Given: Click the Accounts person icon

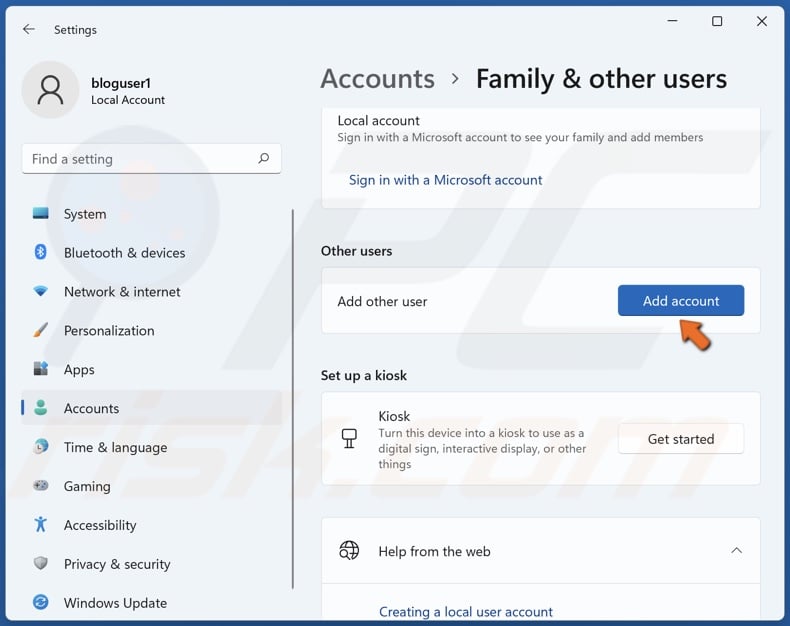Looking at the screenshot, I should click(41, 408).
